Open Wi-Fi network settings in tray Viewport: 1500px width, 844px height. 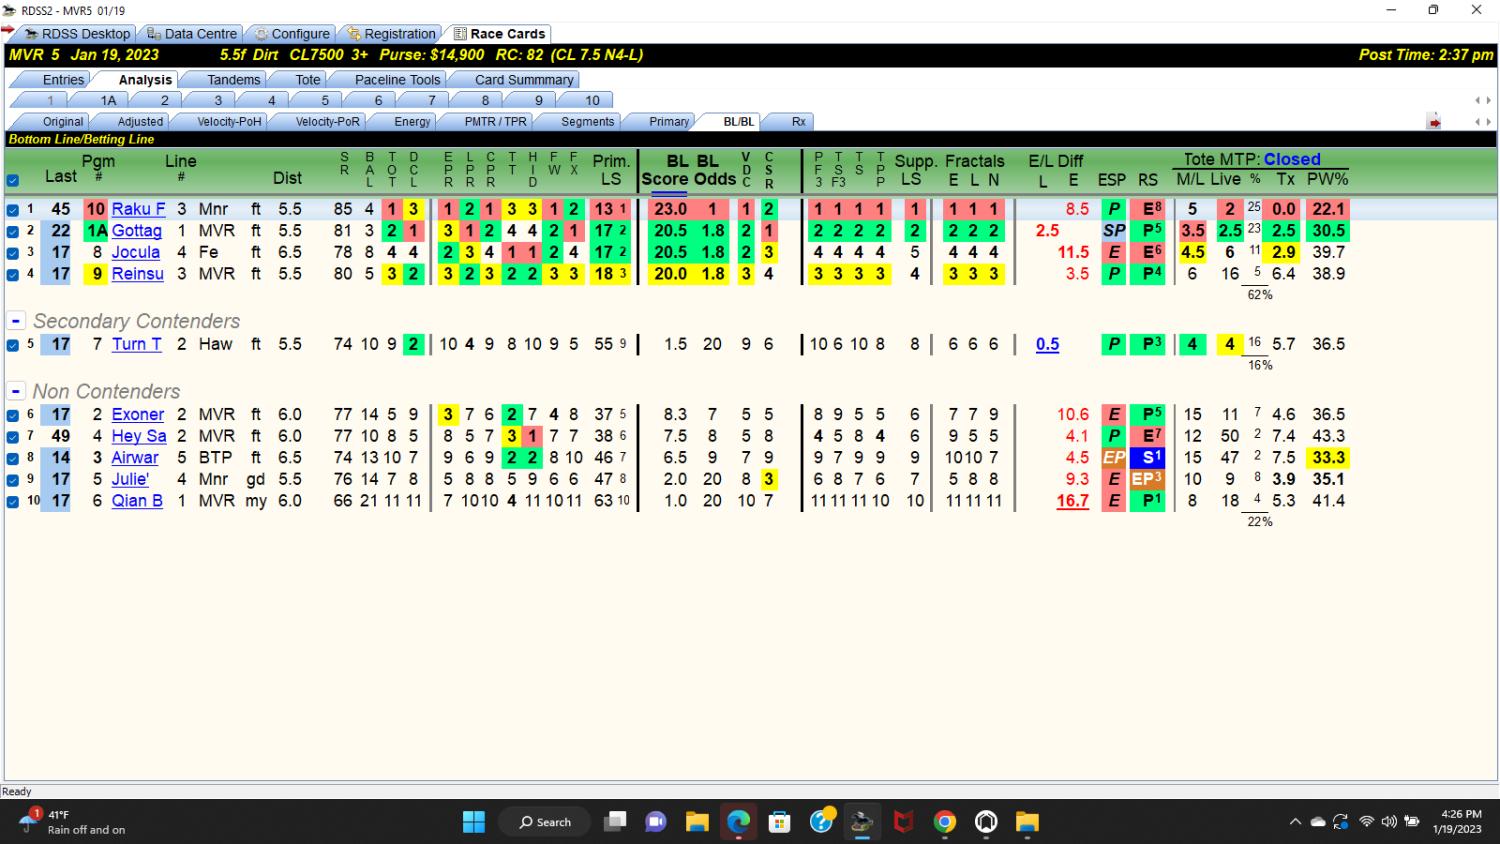1366,822
